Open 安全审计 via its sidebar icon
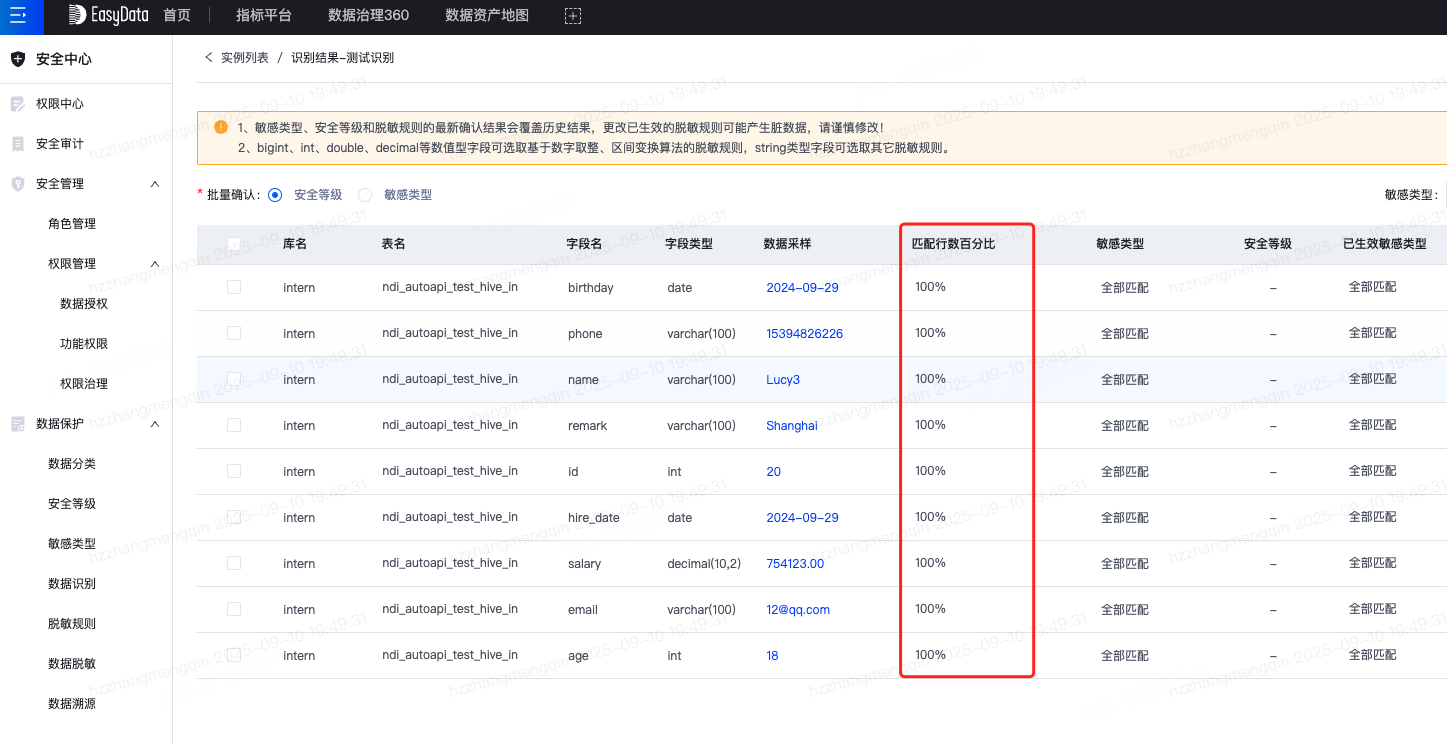This screenshot has width=1447, height=744. click(x=17, y=144)
